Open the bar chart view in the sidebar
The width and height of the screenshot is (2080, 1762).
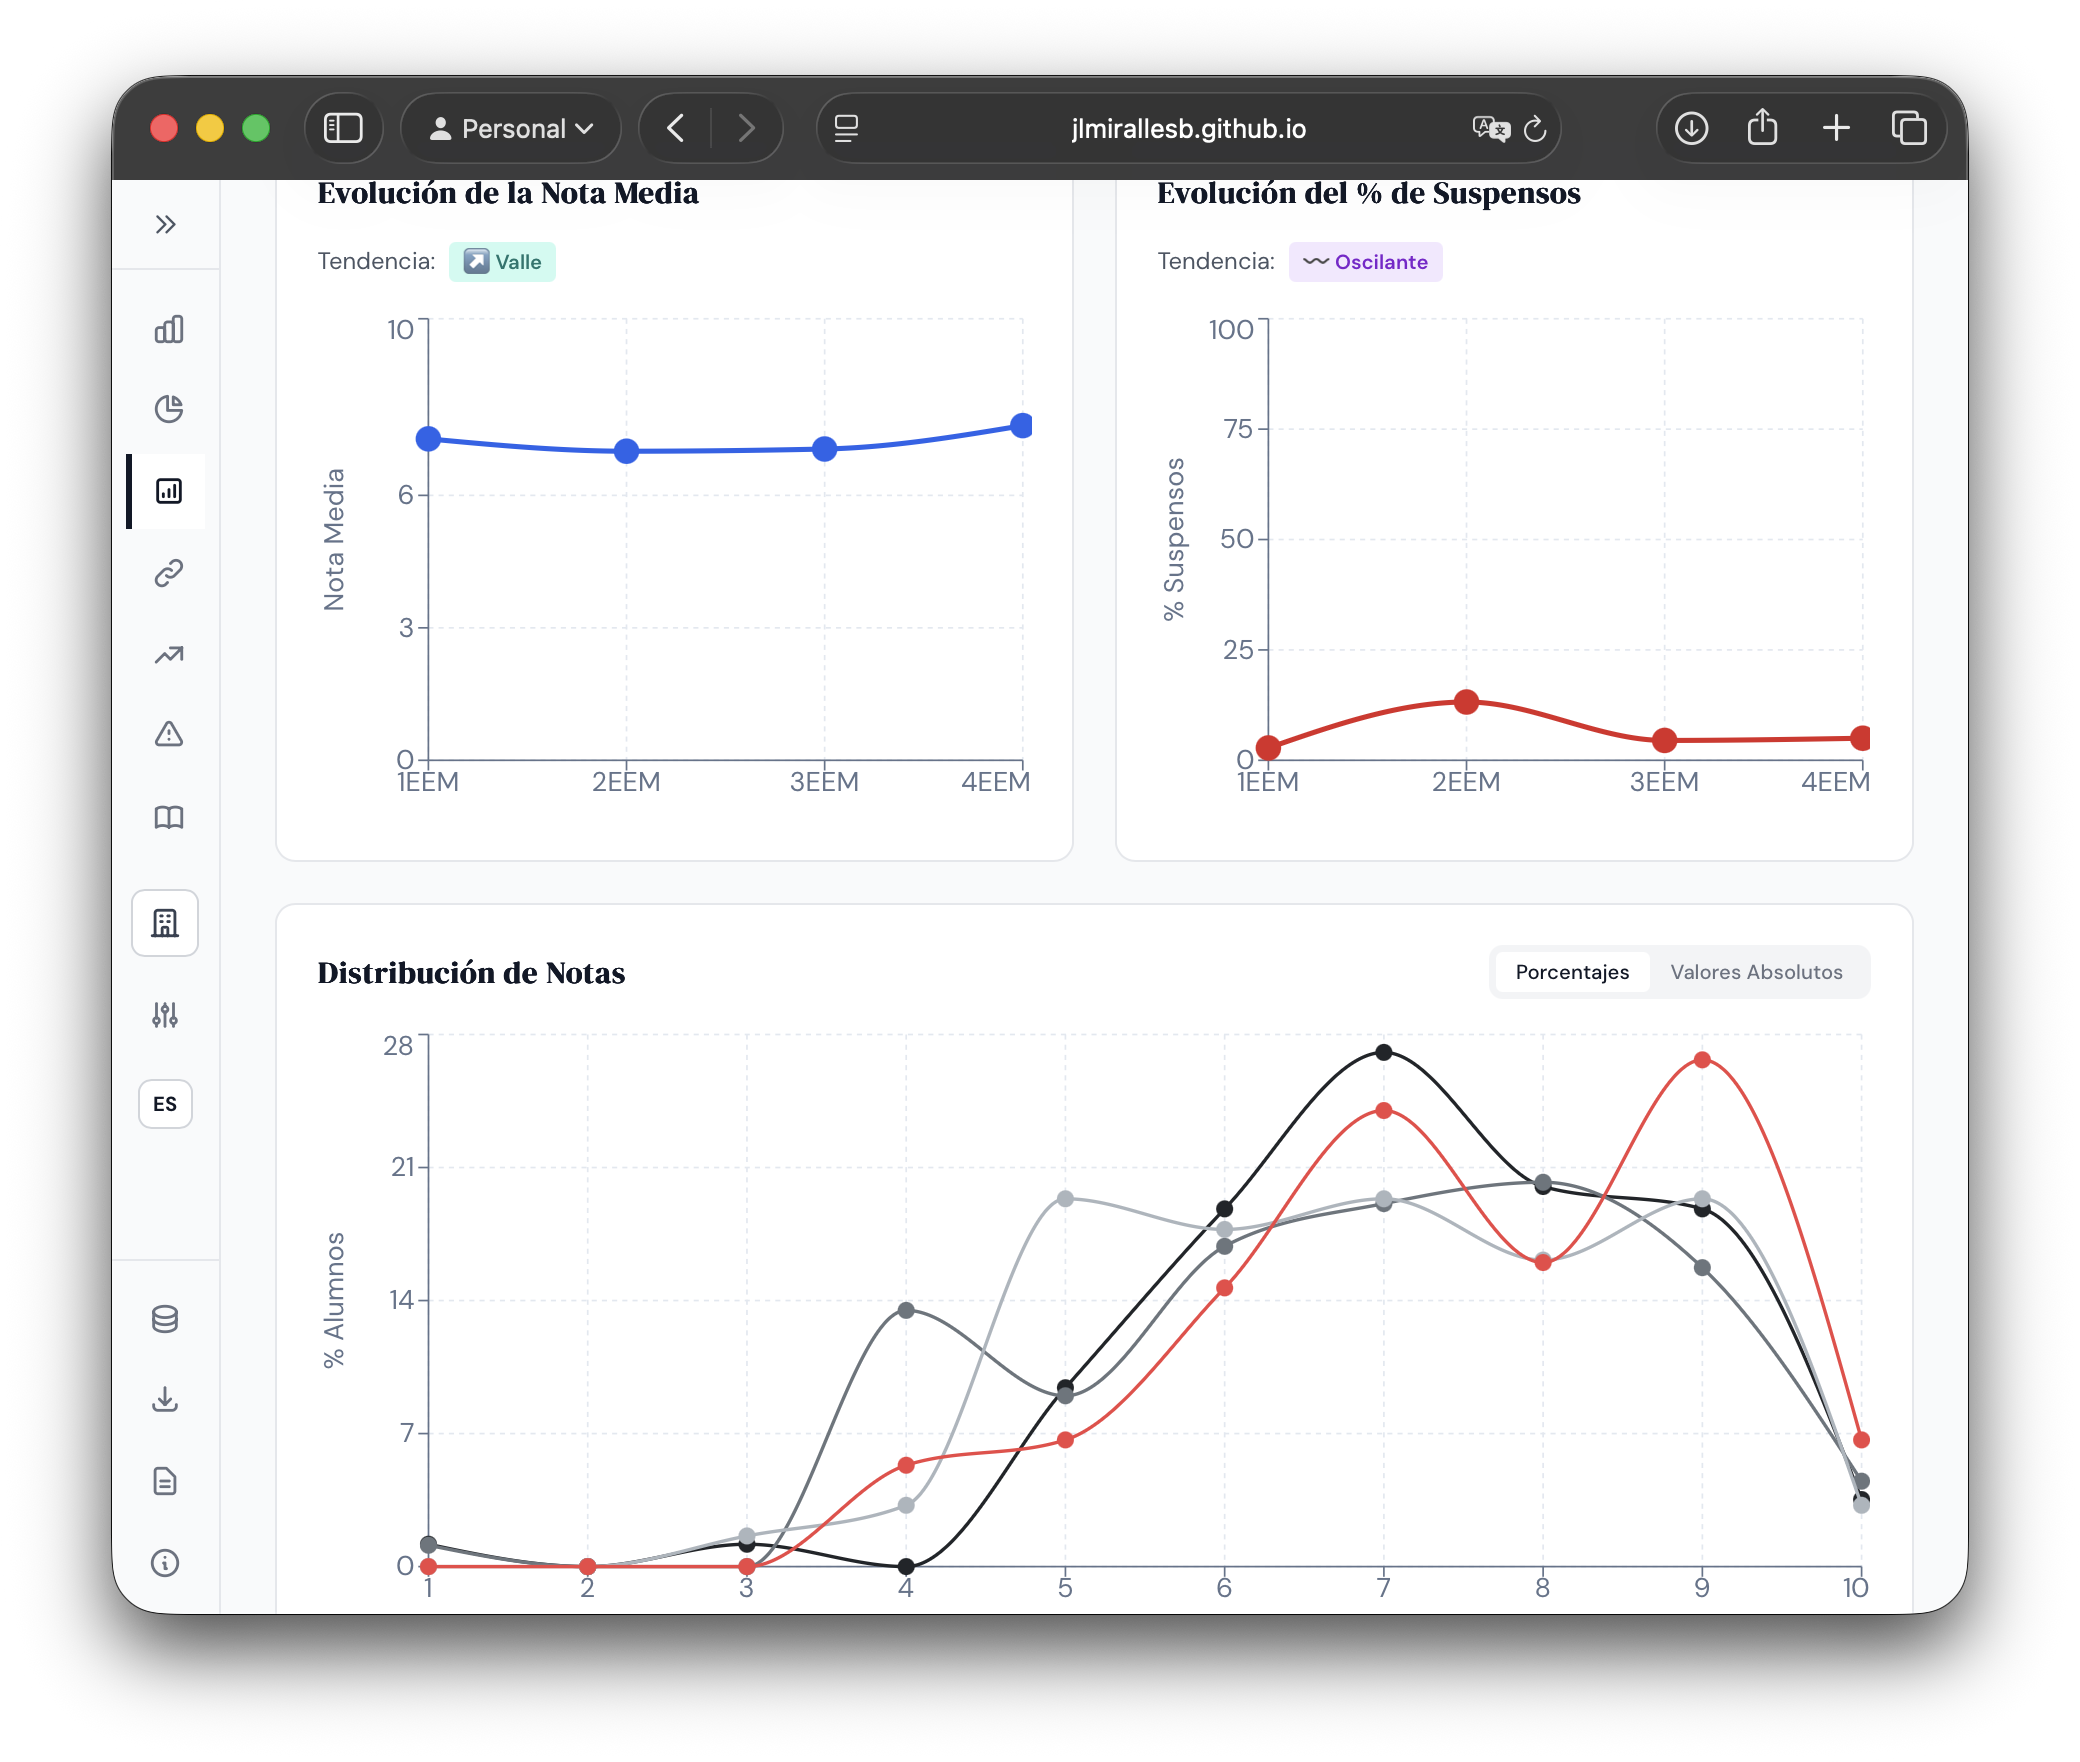point(168,328)
